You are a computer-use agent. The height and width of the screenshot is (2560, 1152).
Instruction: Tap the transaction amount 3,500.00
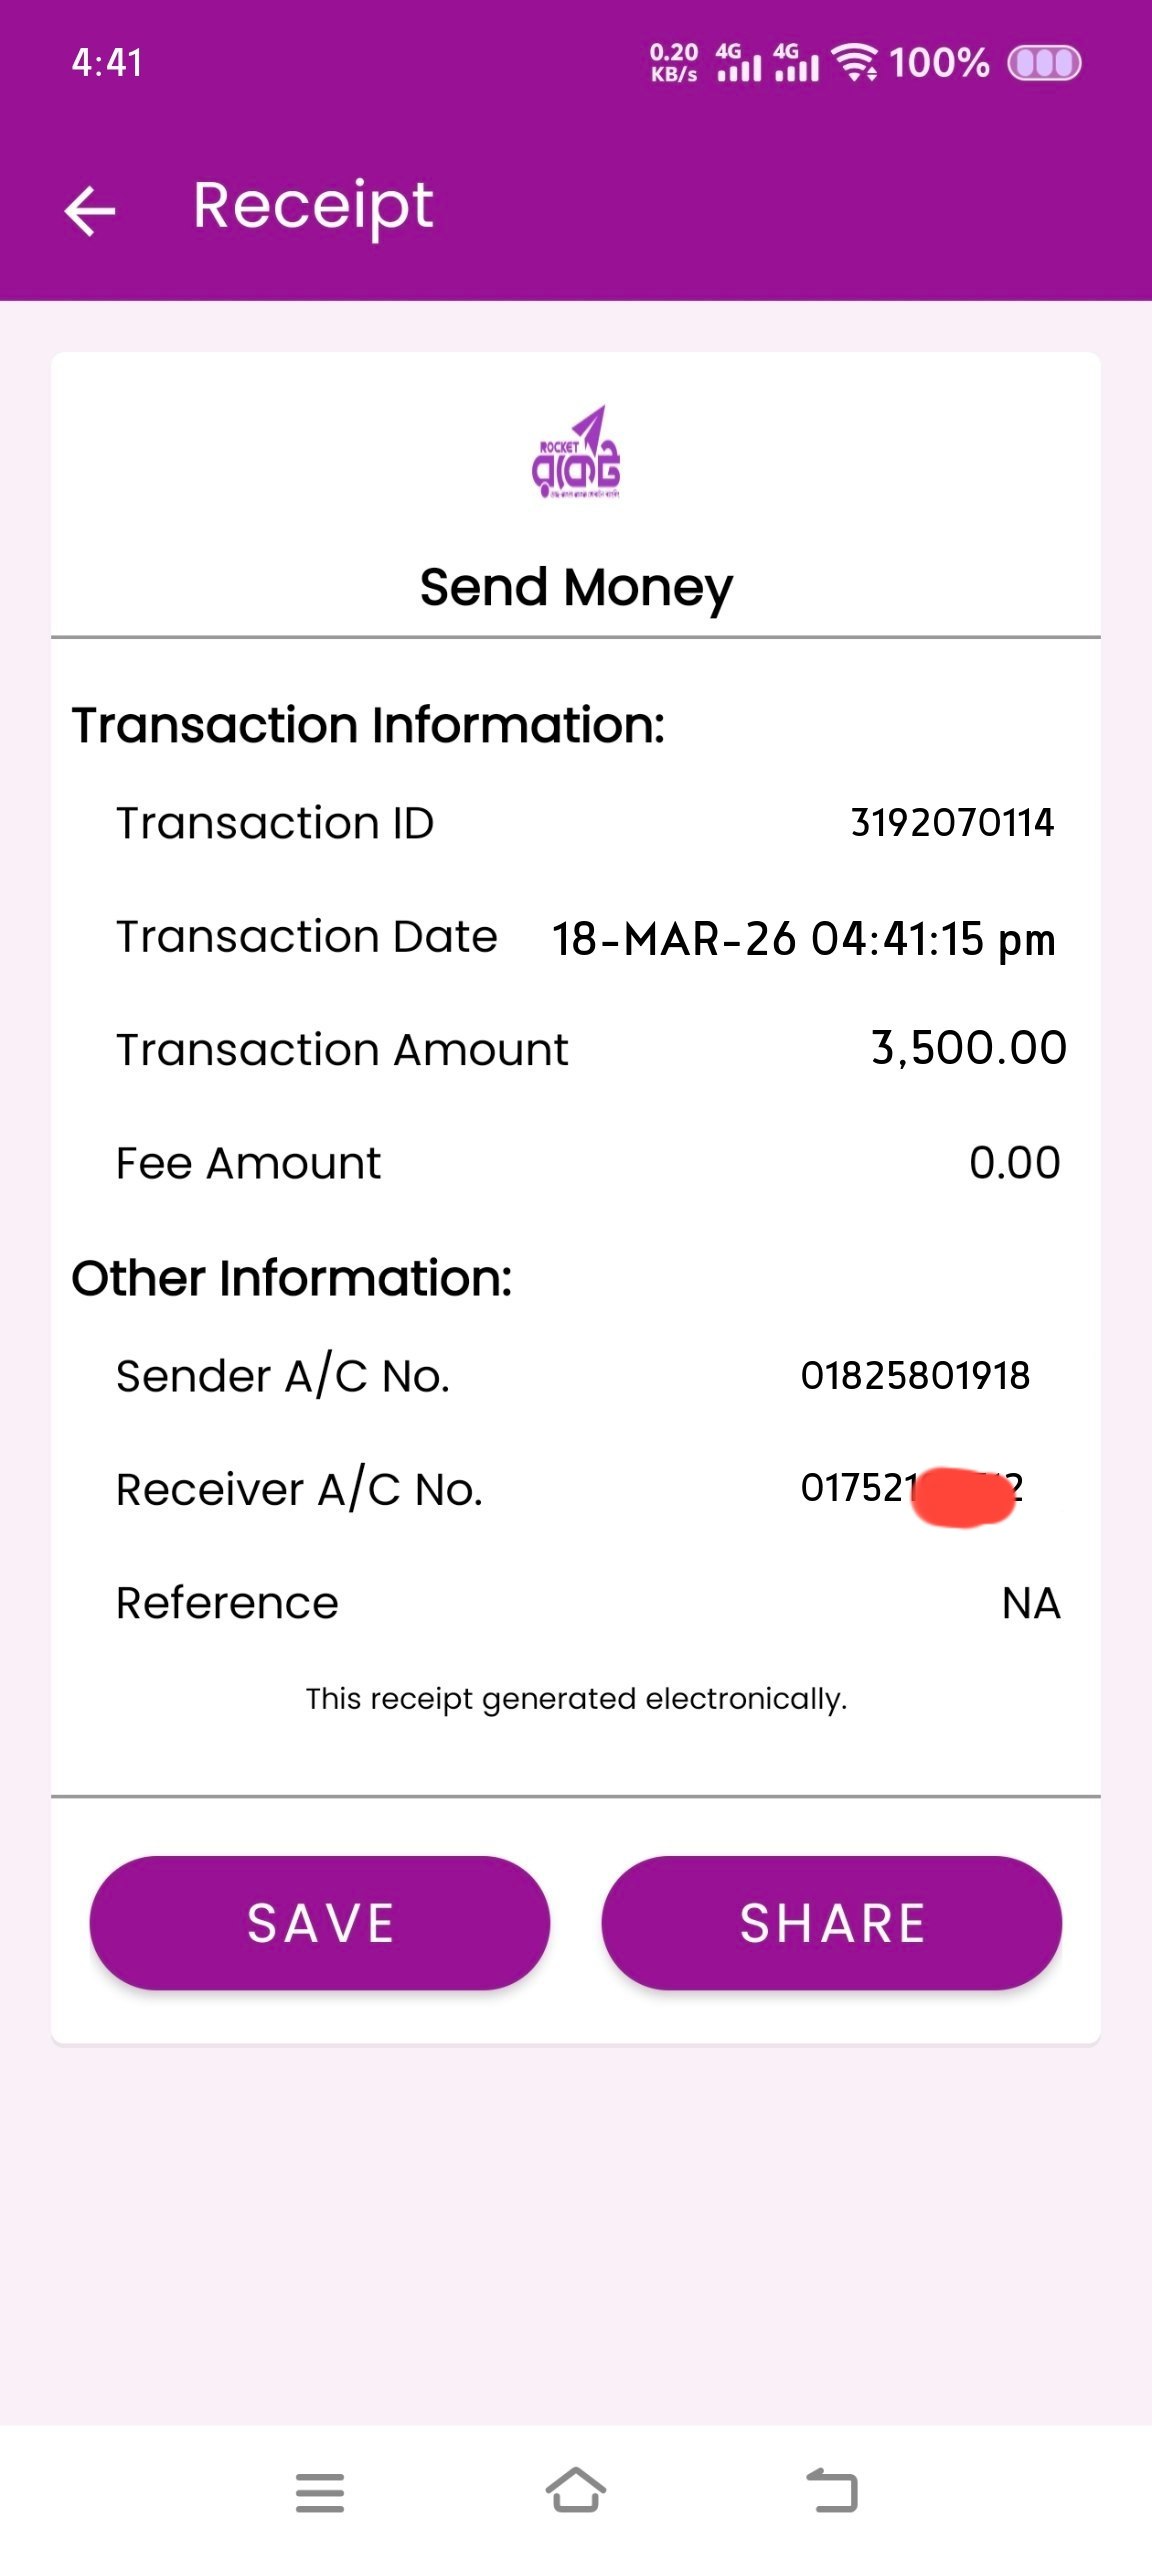point(968,1048)
